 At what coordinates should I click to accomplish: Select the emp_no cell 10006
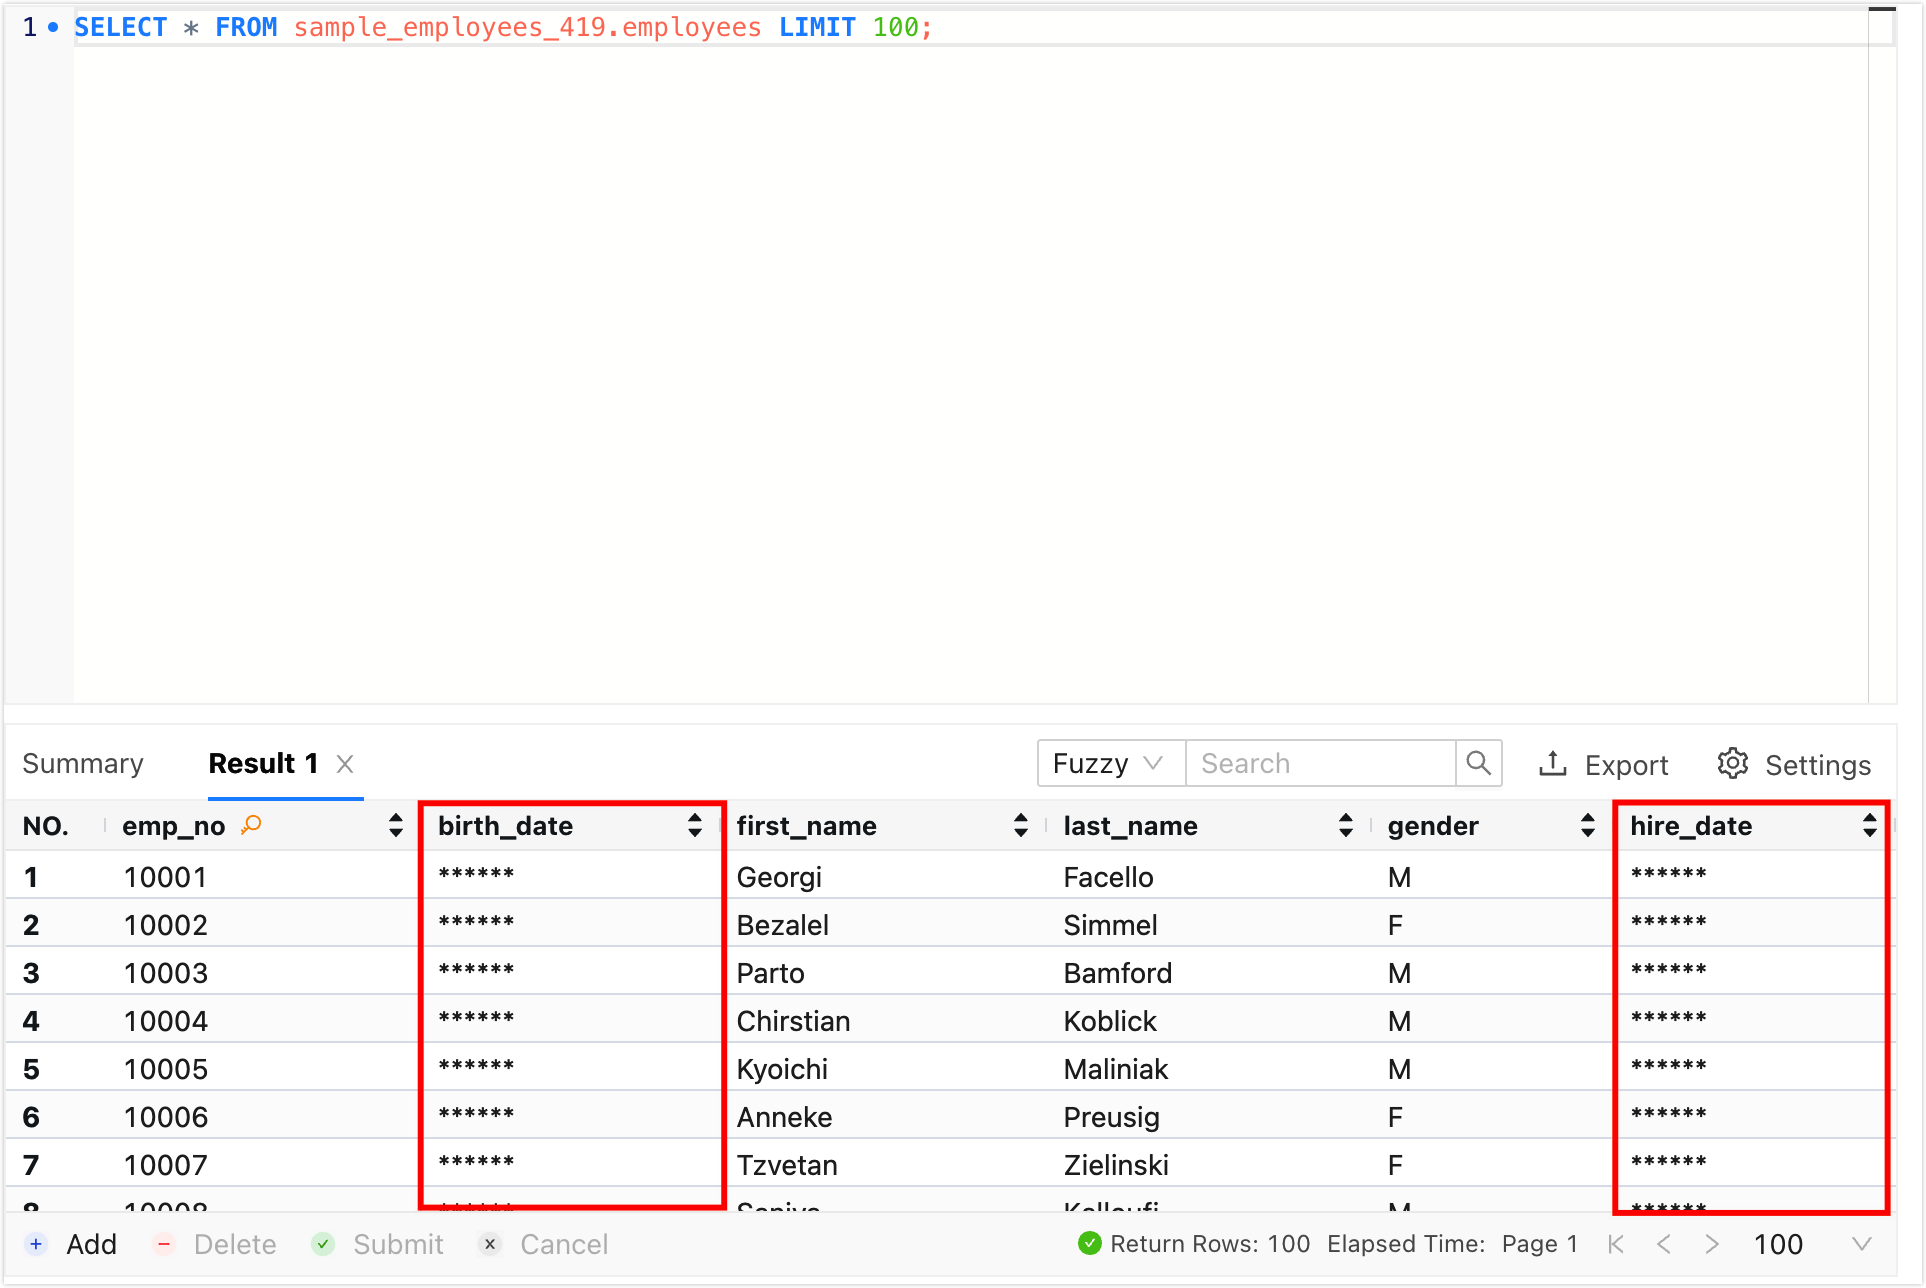coord(165,1117)
